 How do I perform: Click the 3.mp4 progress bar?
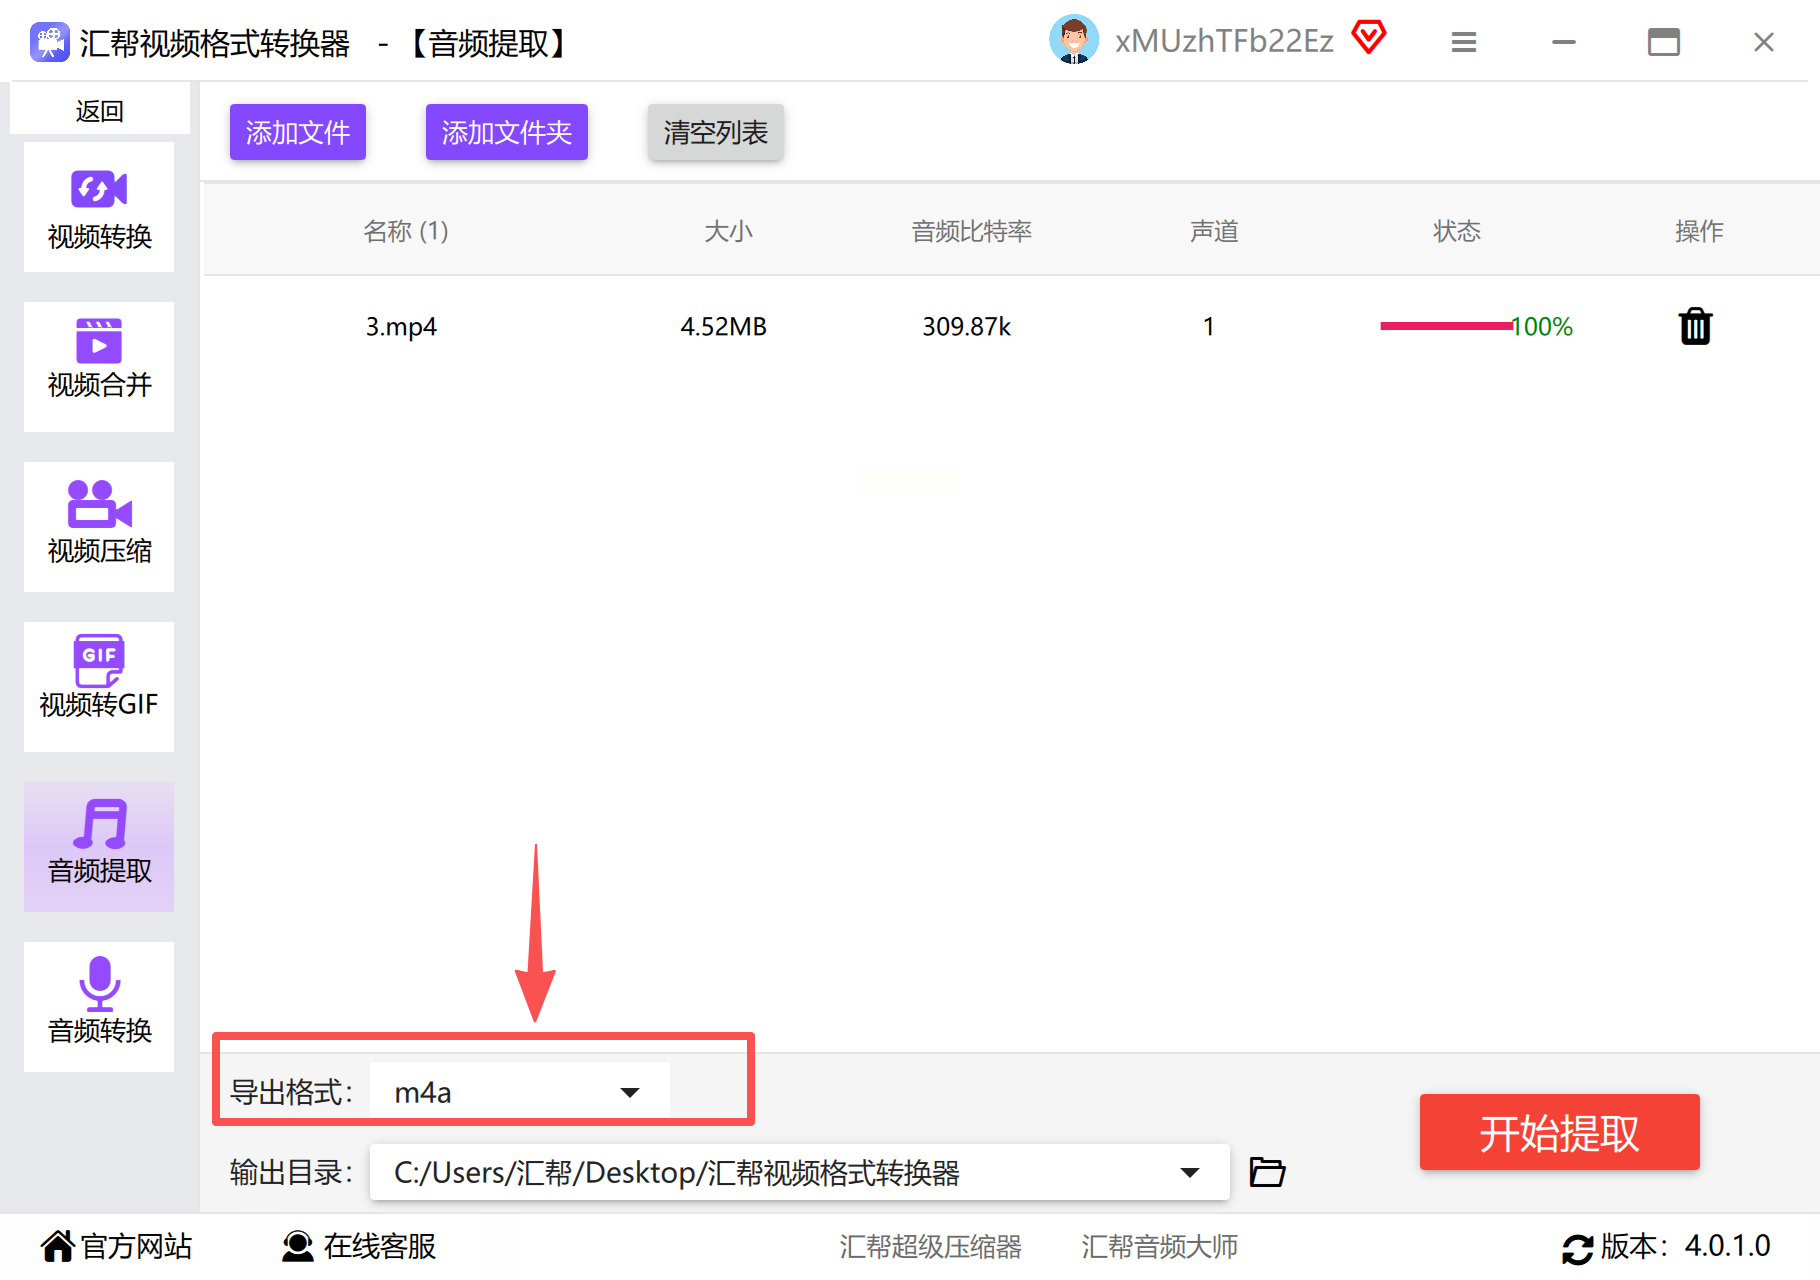pyautogui.click(x=1446, y=326)
